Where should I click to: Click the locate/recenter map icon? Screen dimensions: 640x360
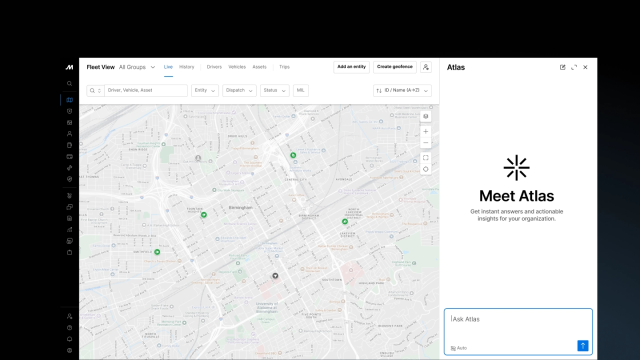[x=426, y=169]
